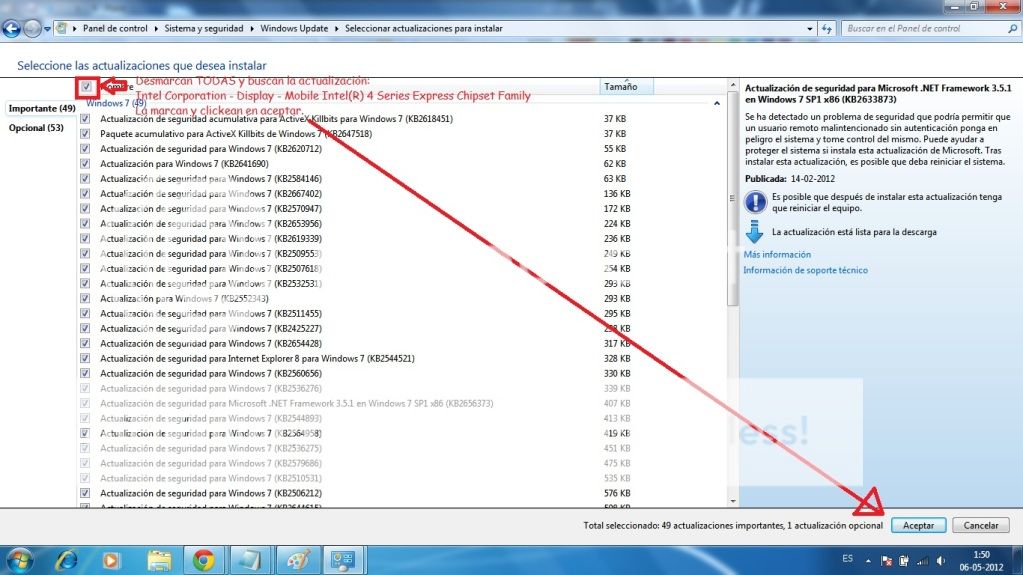Select the 'Importante (49)' tab
The height and width of the screenshot is (575, 1023).
point(42,108)
